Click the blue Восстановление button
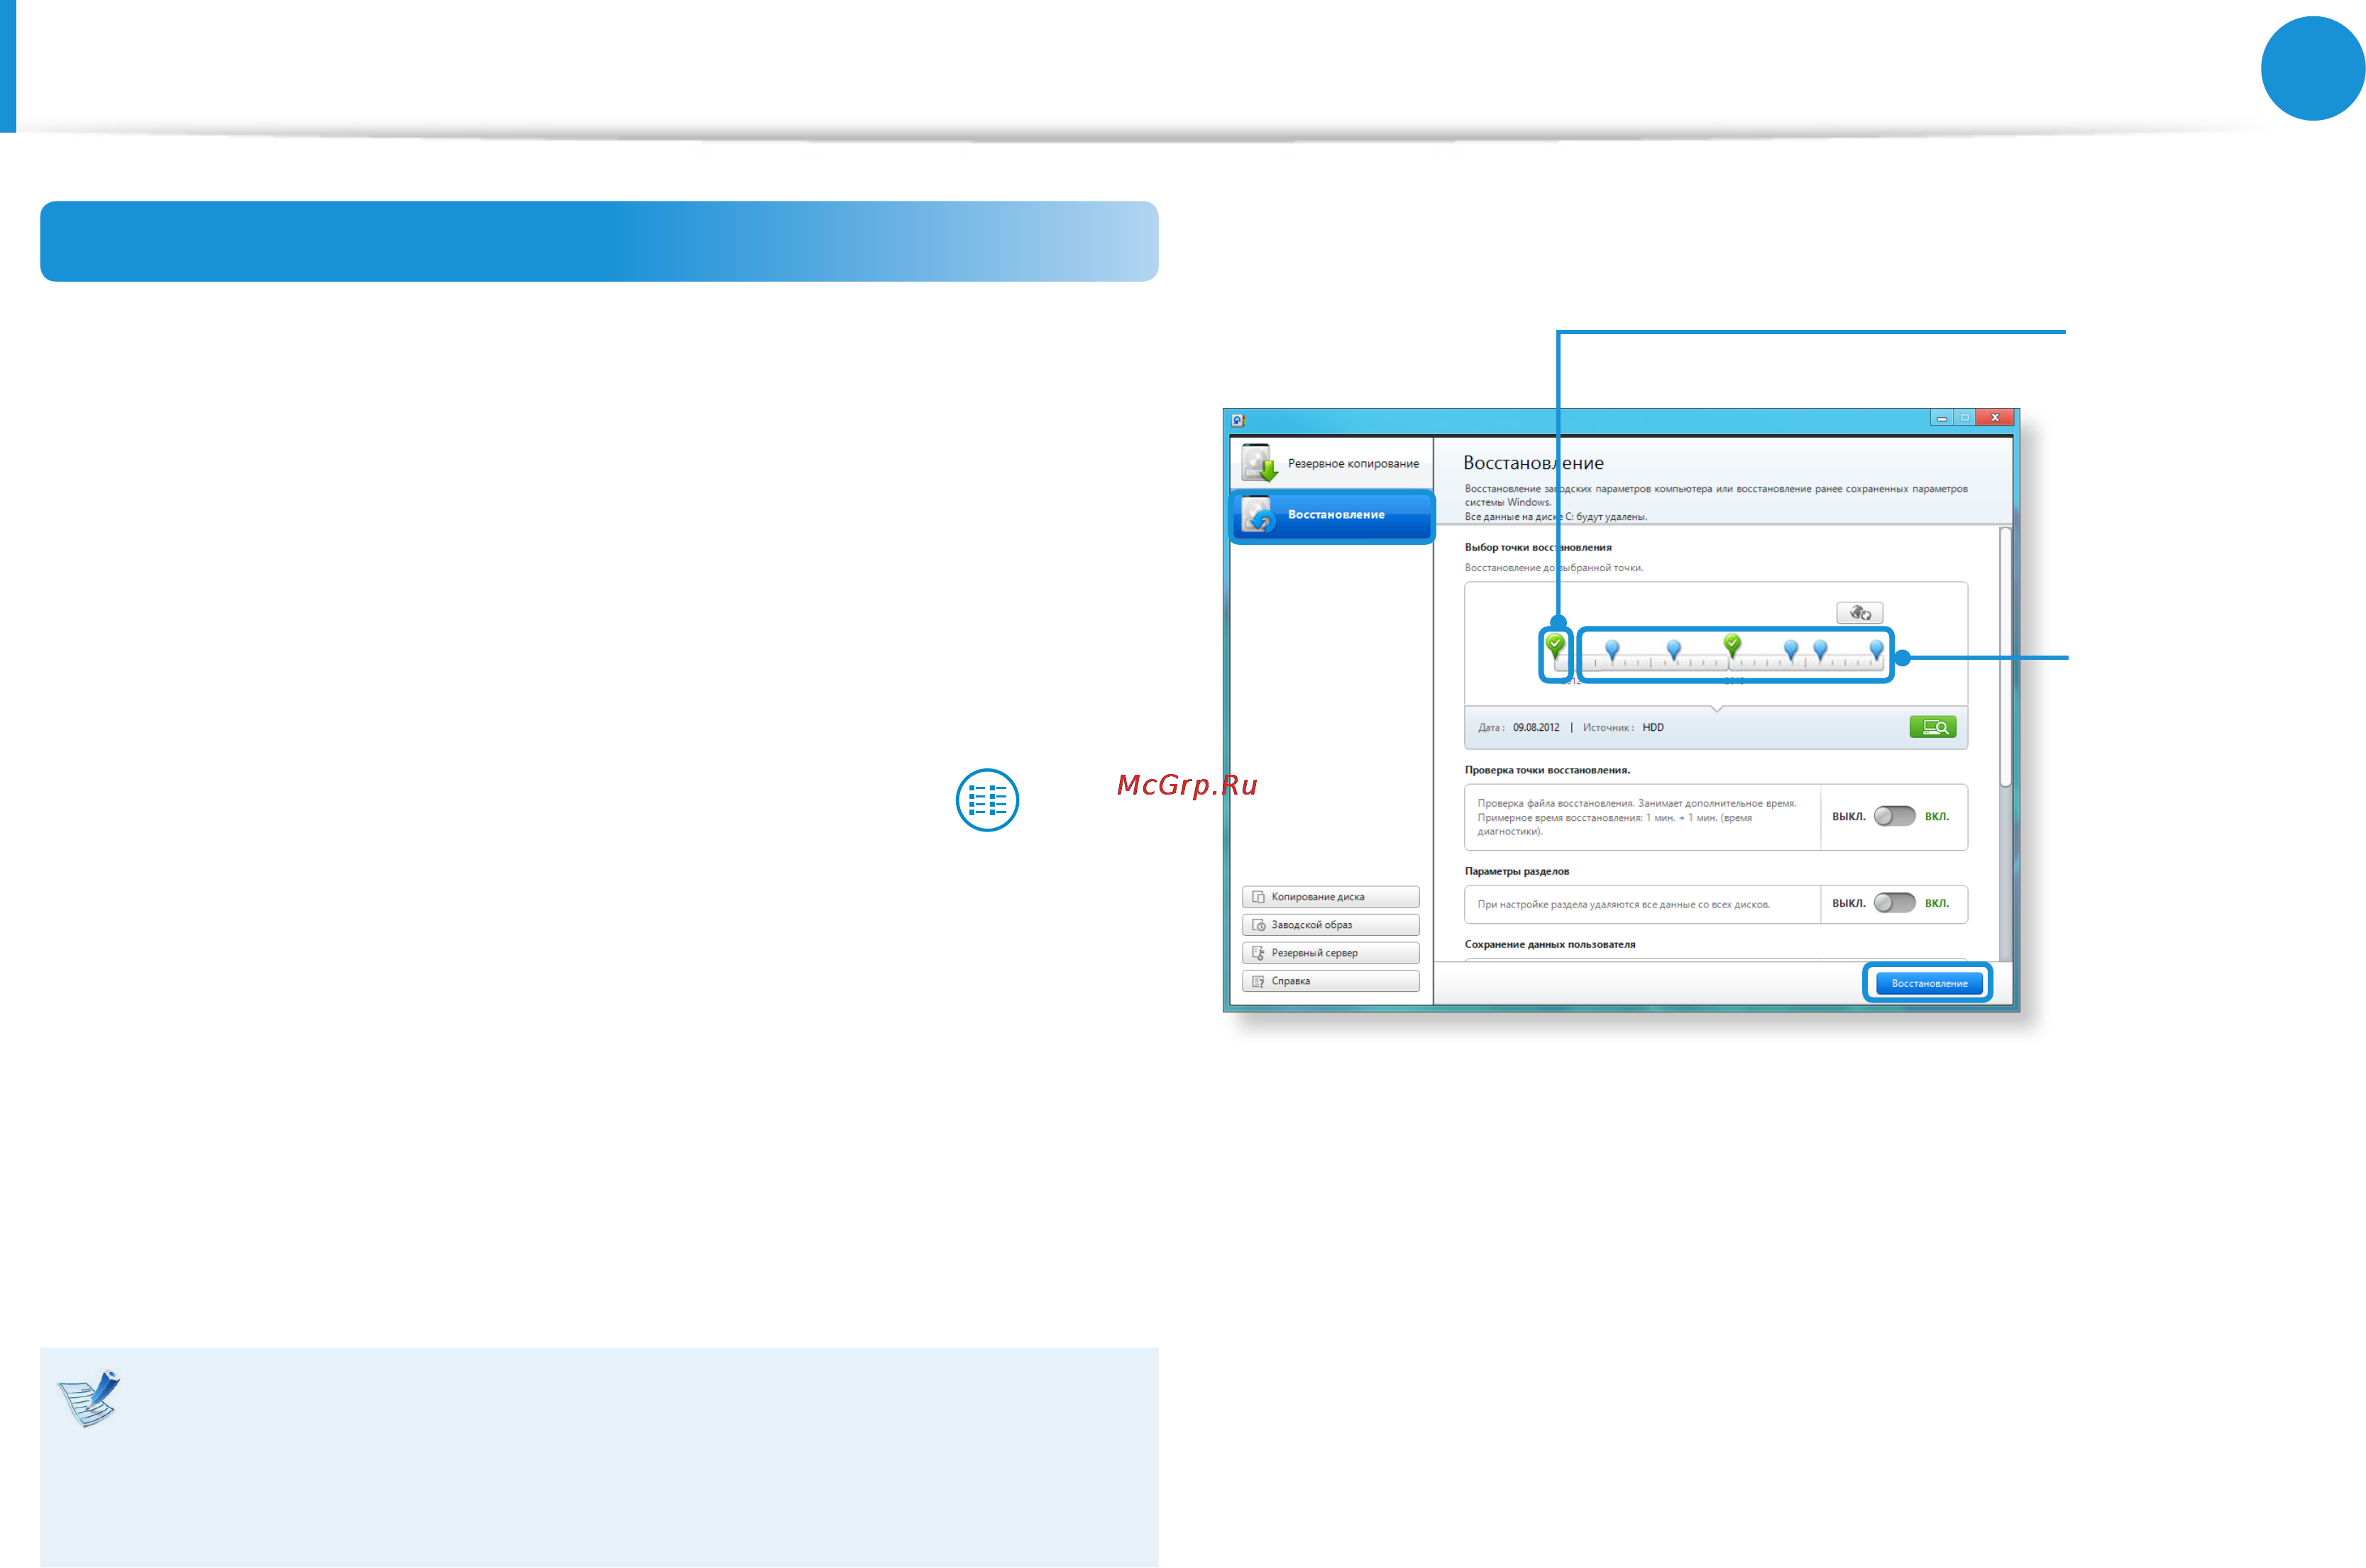The image size is (2366, 1568). click(1929, 983)
